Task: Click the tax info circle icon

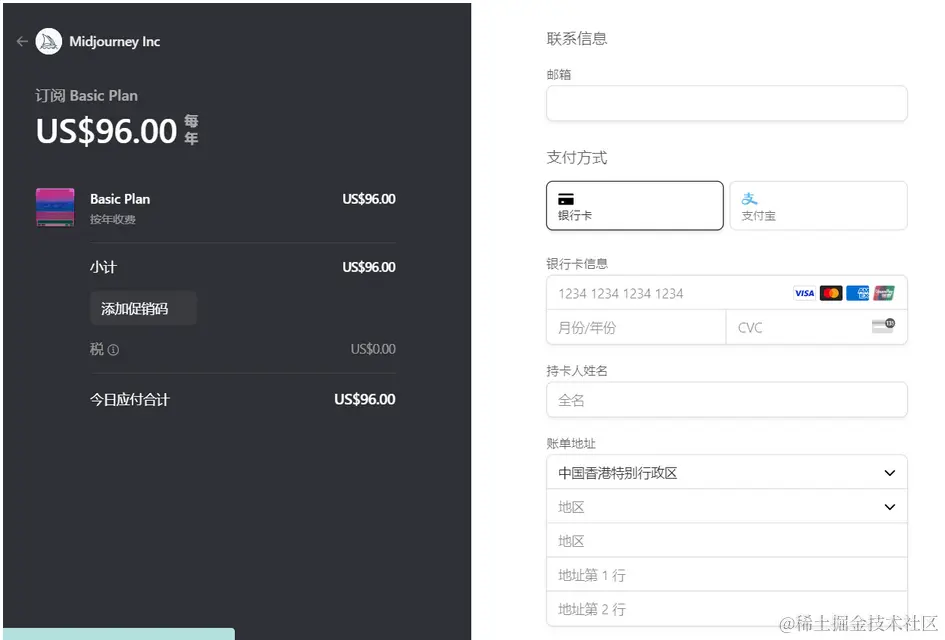Action: (113, 350)
